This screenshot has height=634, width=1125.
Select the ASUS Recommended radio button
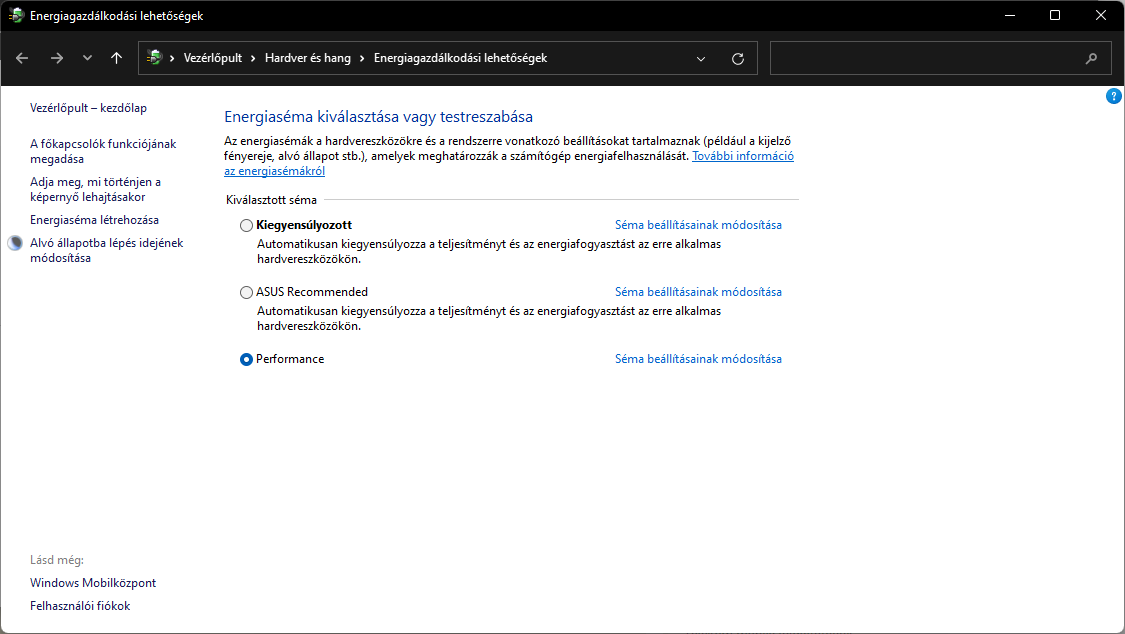click(246, 292)
